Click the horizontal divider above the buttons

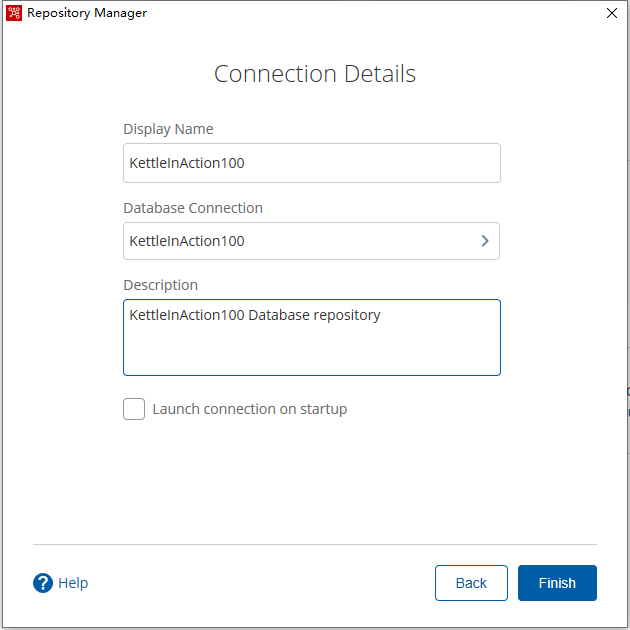click(315, 544)
